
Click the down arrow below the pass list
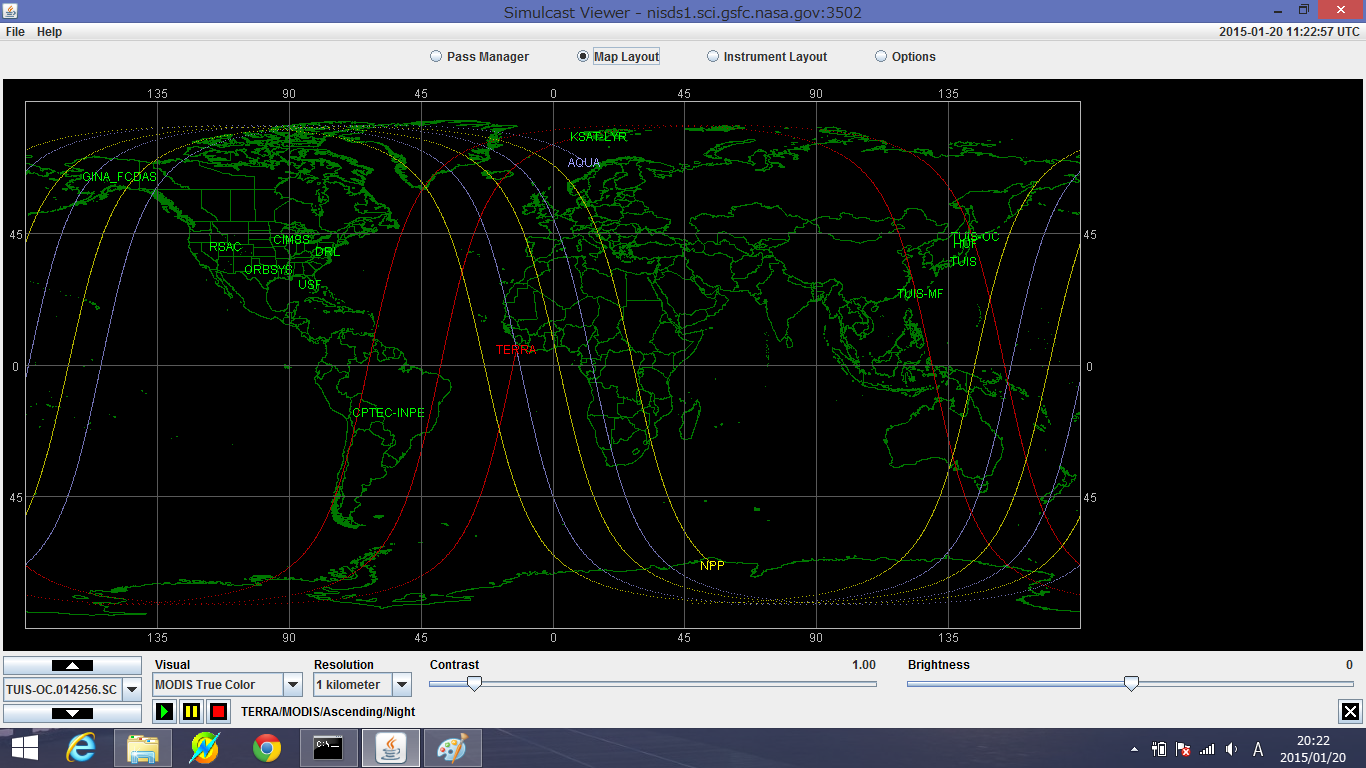(x=72, y=713)
